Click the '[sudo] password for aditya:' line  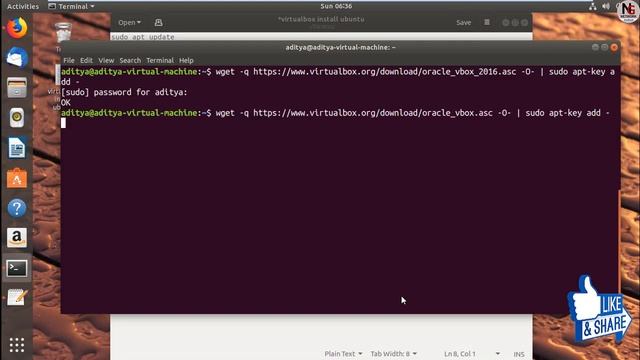click(x=124, y=92)
